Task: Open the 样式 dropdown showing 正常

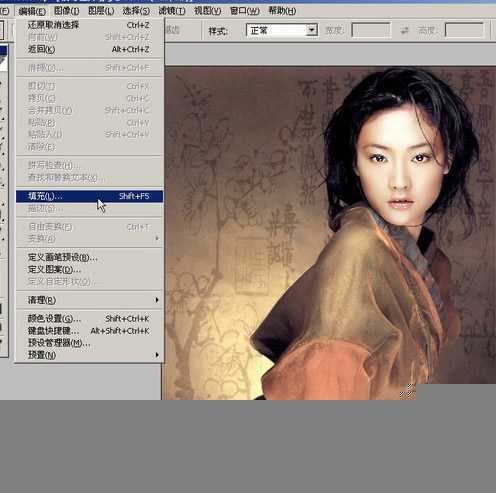Action: 281,30
